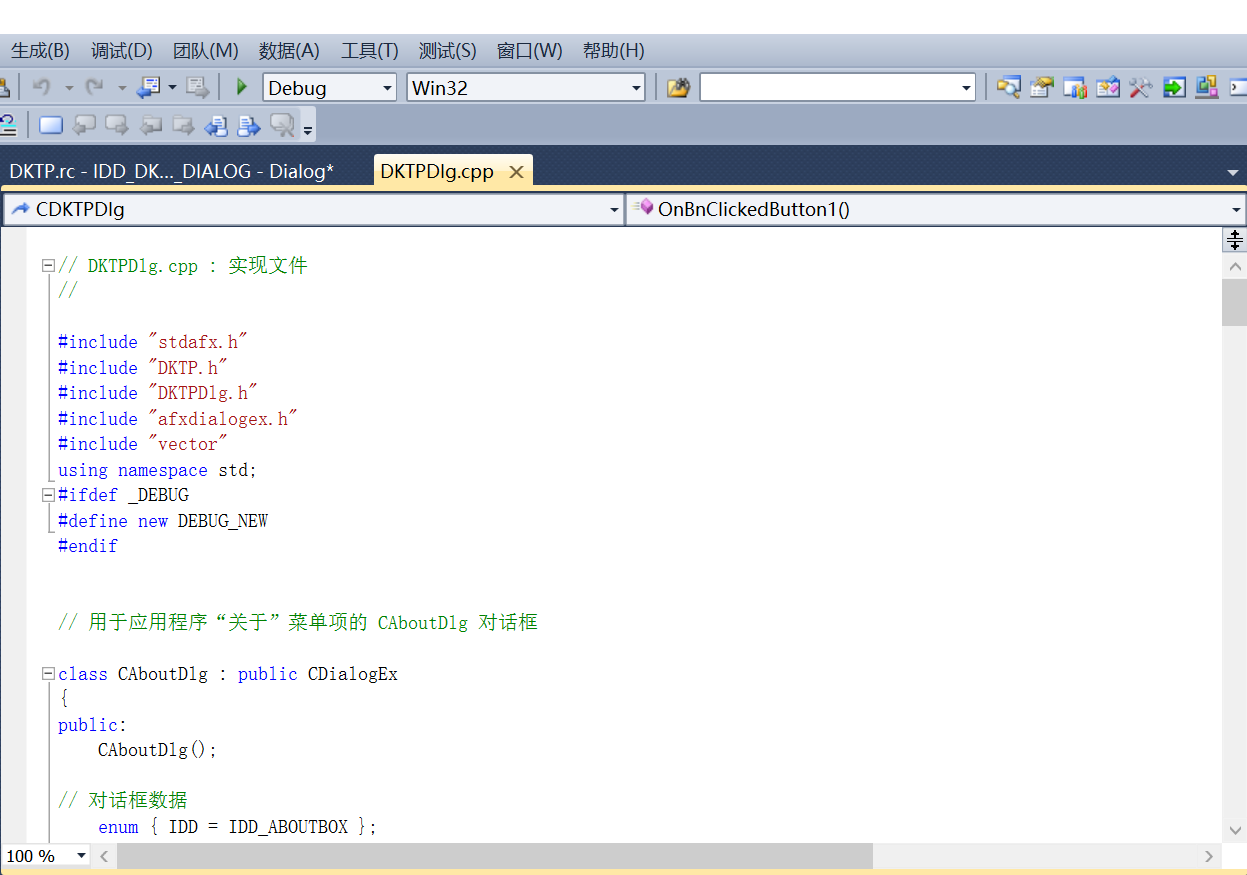
Task: Open the colored blocks toolbar icon
Action: tap(1206, 88)
